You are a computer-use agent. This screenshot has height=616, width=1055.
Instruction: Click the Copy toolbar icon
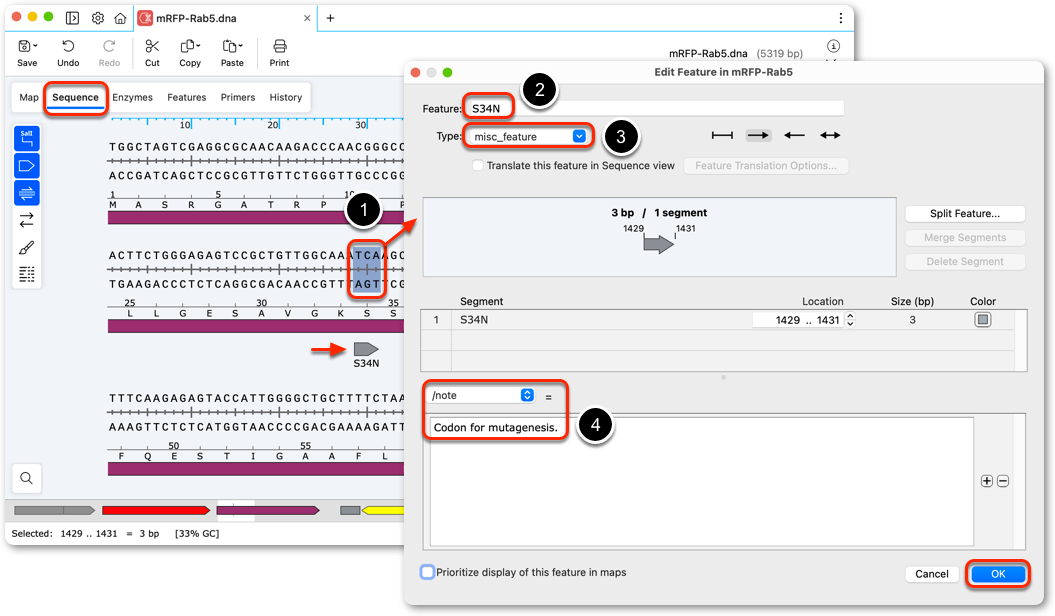coord(187,46)
